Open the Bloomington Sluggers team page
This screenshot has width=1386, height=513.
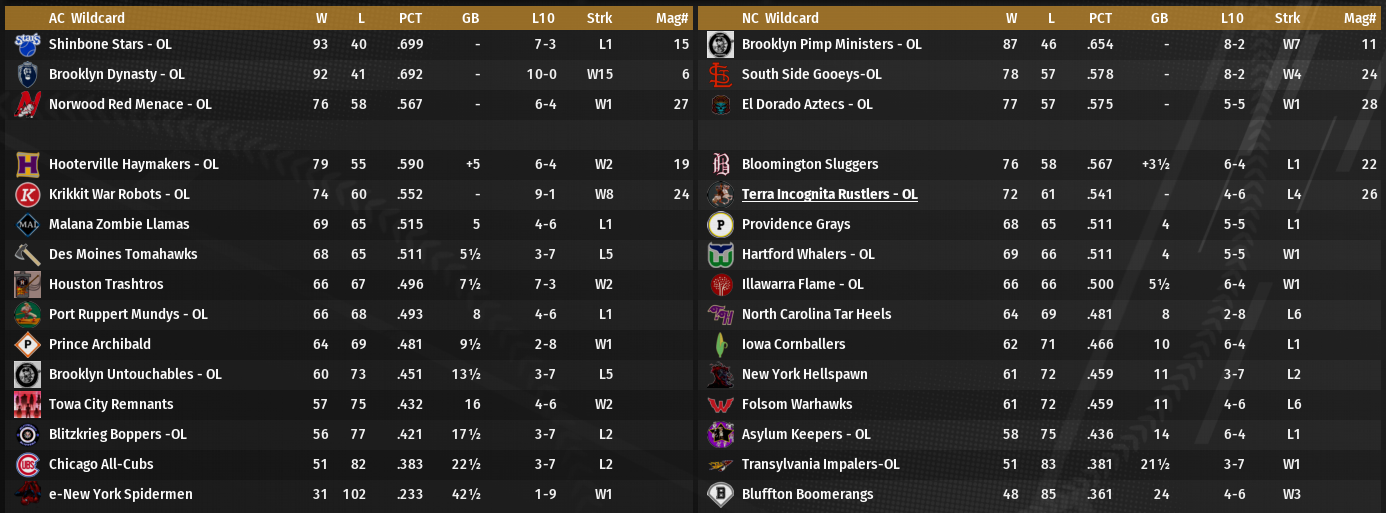click(810, 165)
